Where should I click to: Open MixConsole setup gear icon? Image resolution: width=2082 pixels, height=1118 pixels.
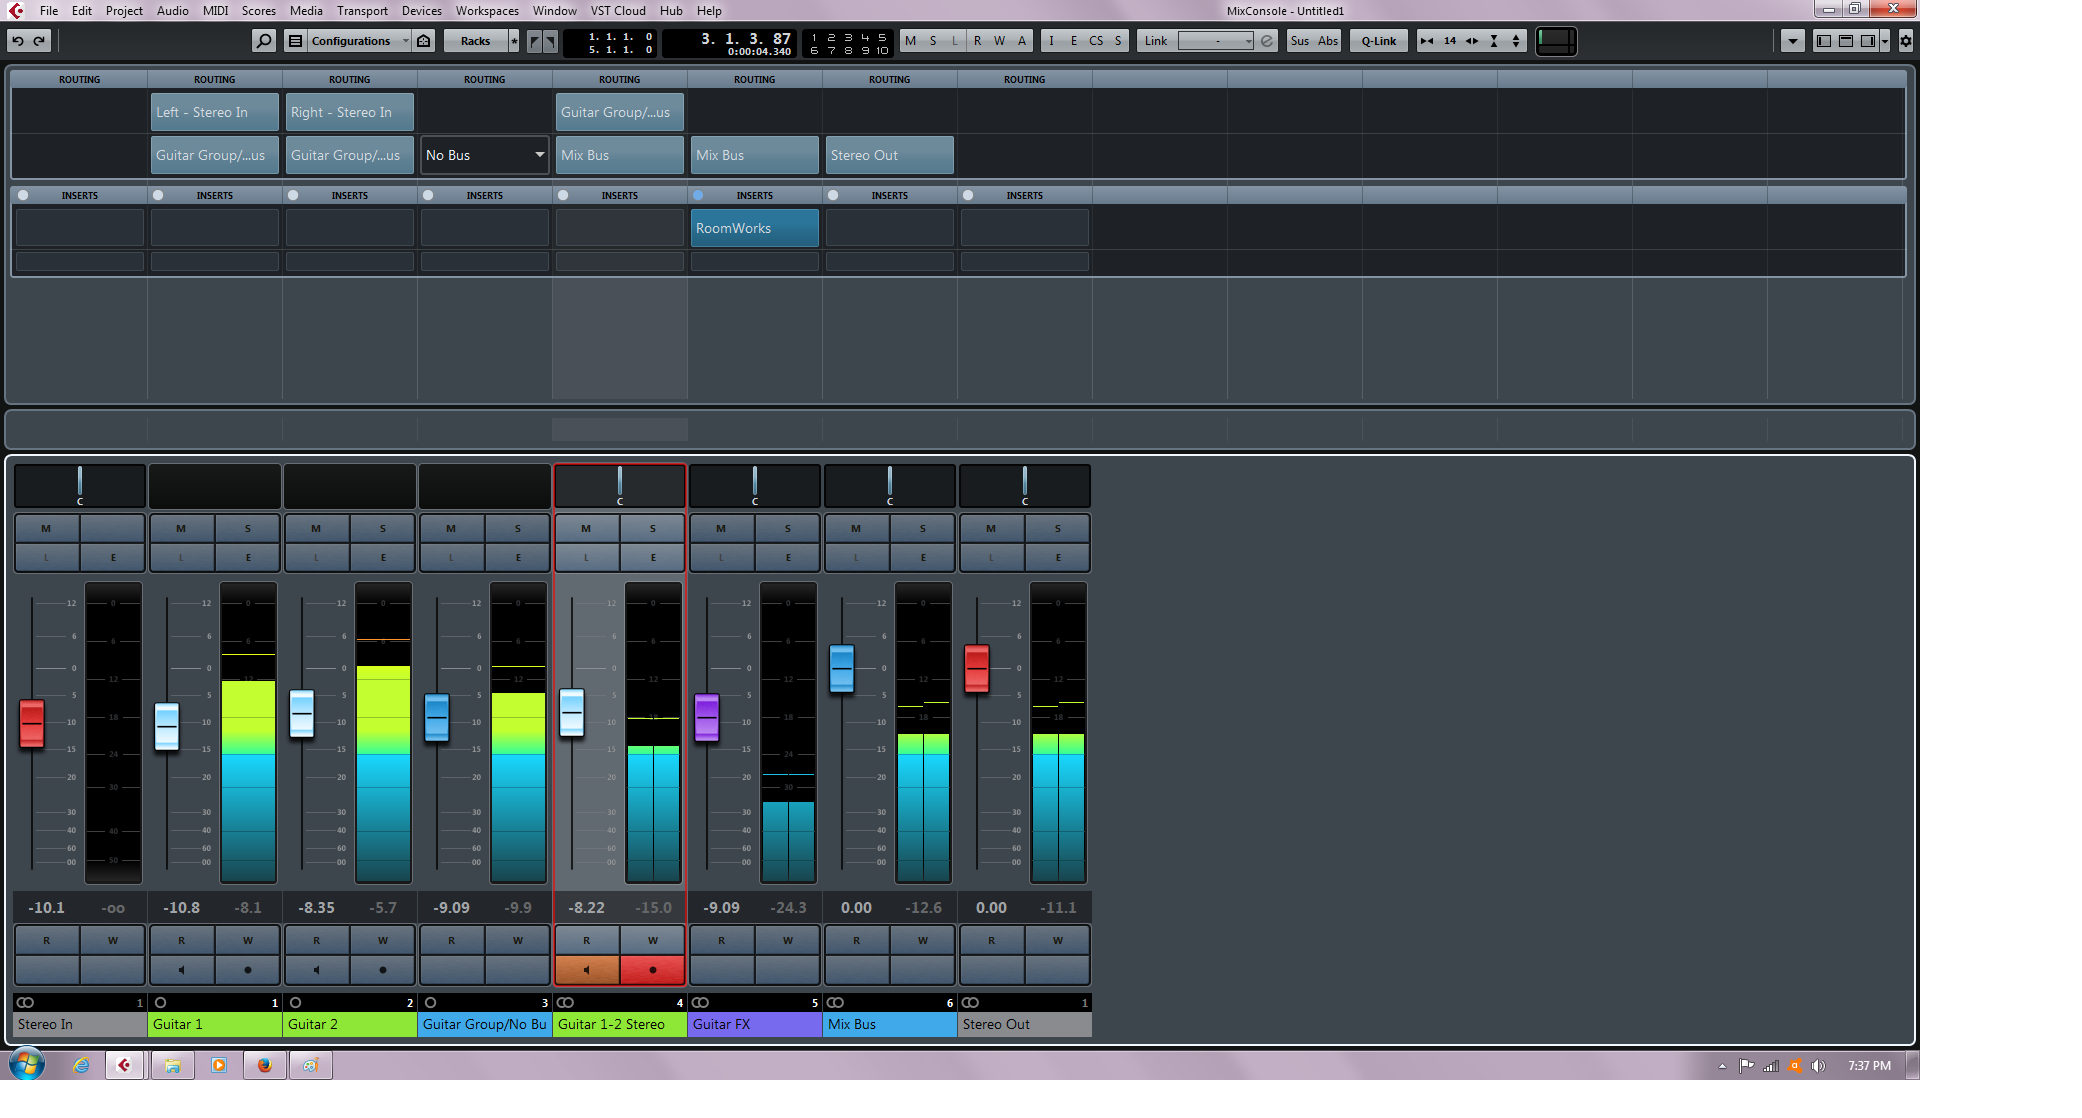[1905, 41]
